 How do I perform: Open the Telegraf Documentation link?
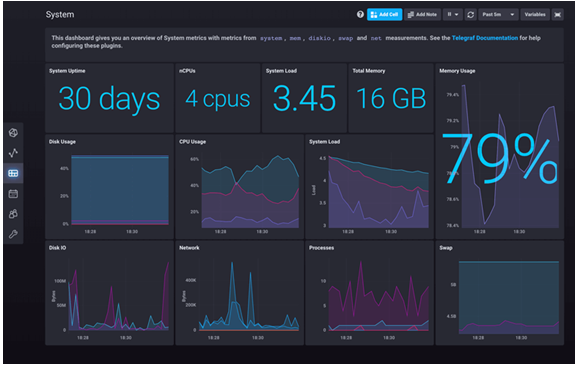(485, 38)
